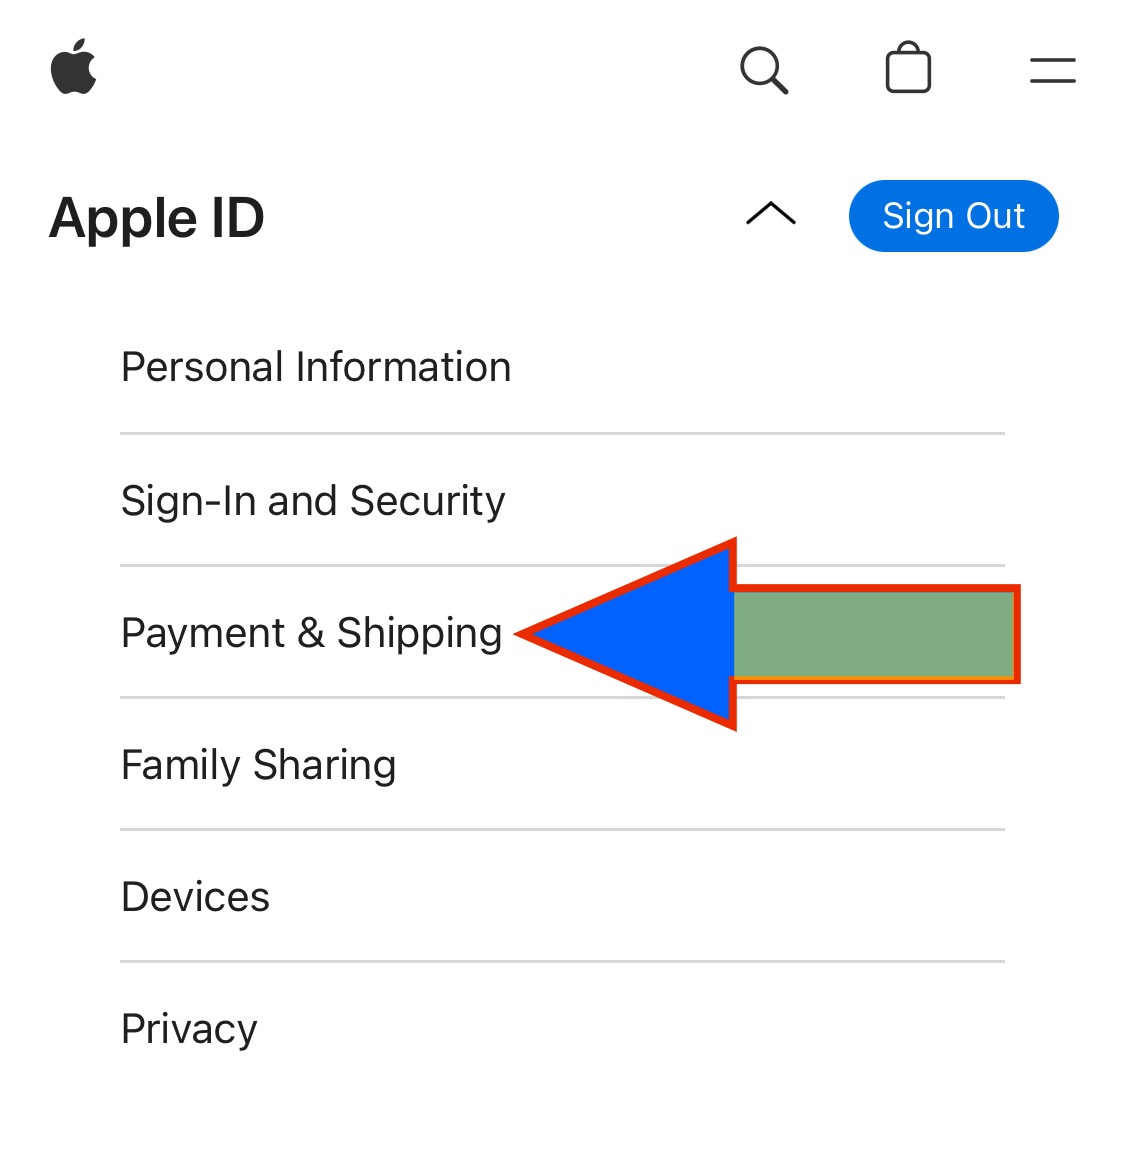Click the divider line between Devices and Privacy

(562, 962)
